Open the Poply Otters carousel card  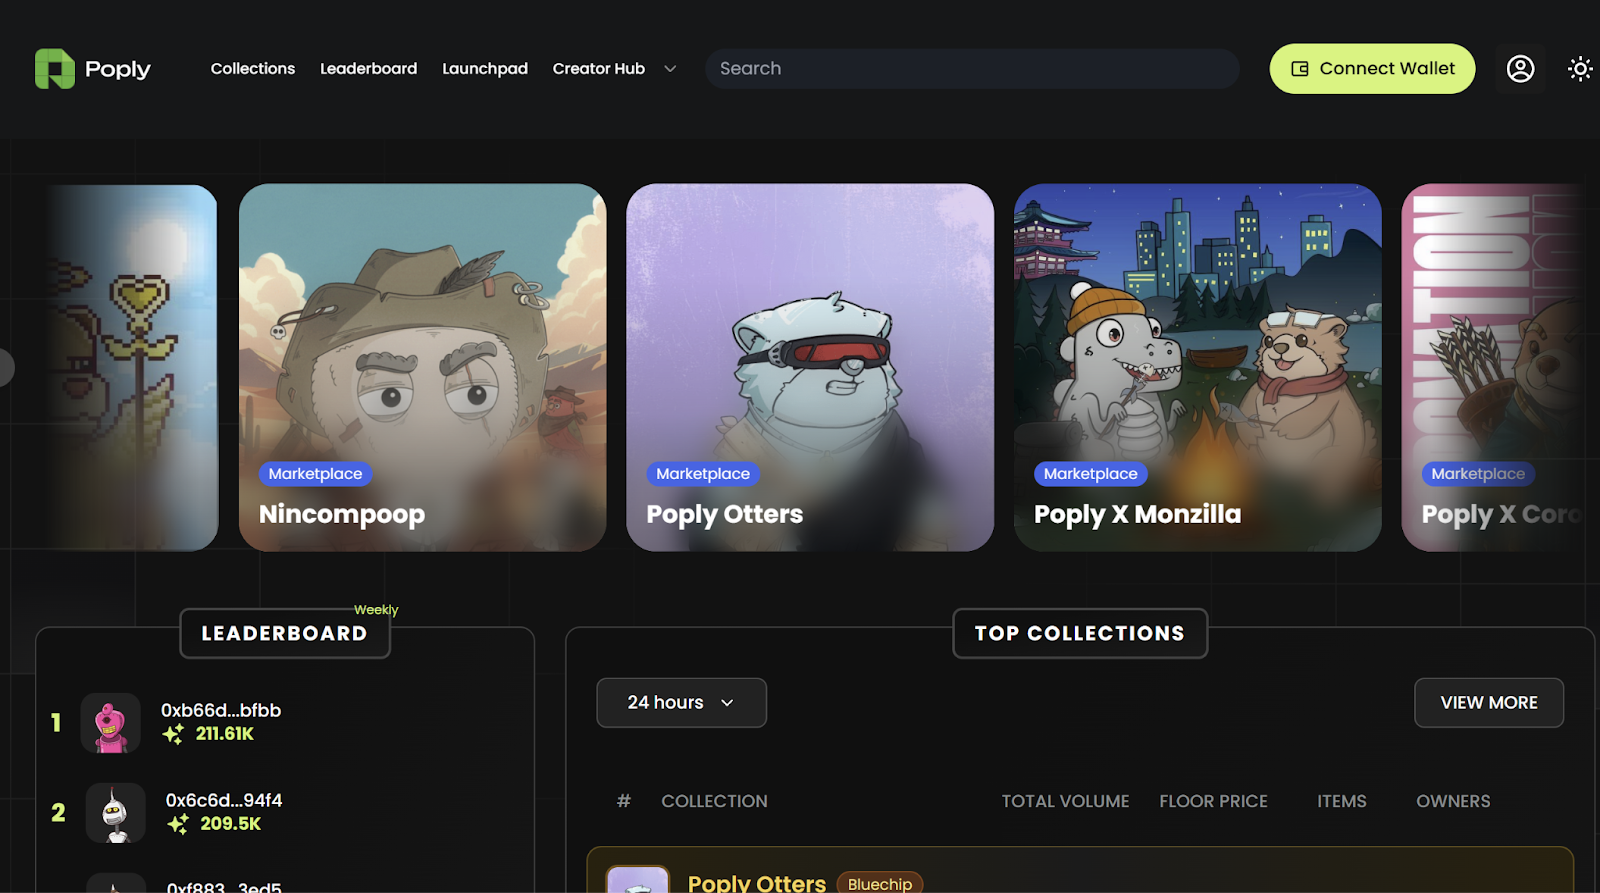point(810,367)
